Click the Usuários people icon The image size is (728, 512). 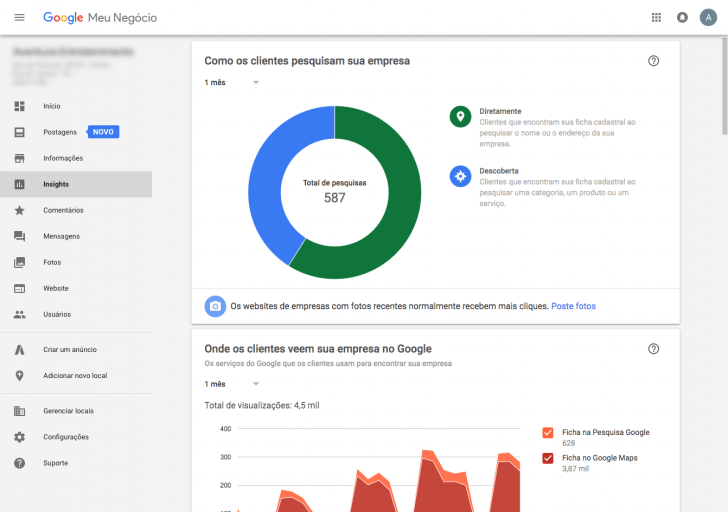(20, 314)
